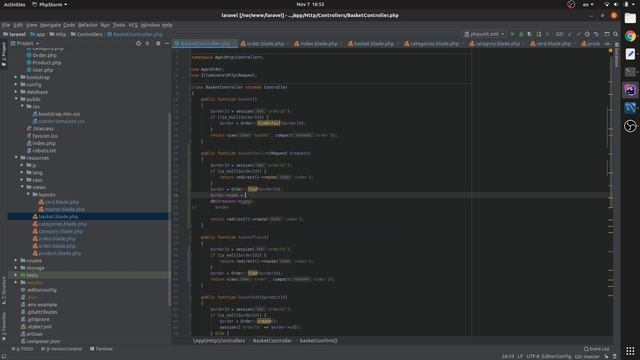Image resolution: width=640 pixels, height=360 pixels.
Task: Open the text editor icon in the dock
Action: [x=630, y=54]
